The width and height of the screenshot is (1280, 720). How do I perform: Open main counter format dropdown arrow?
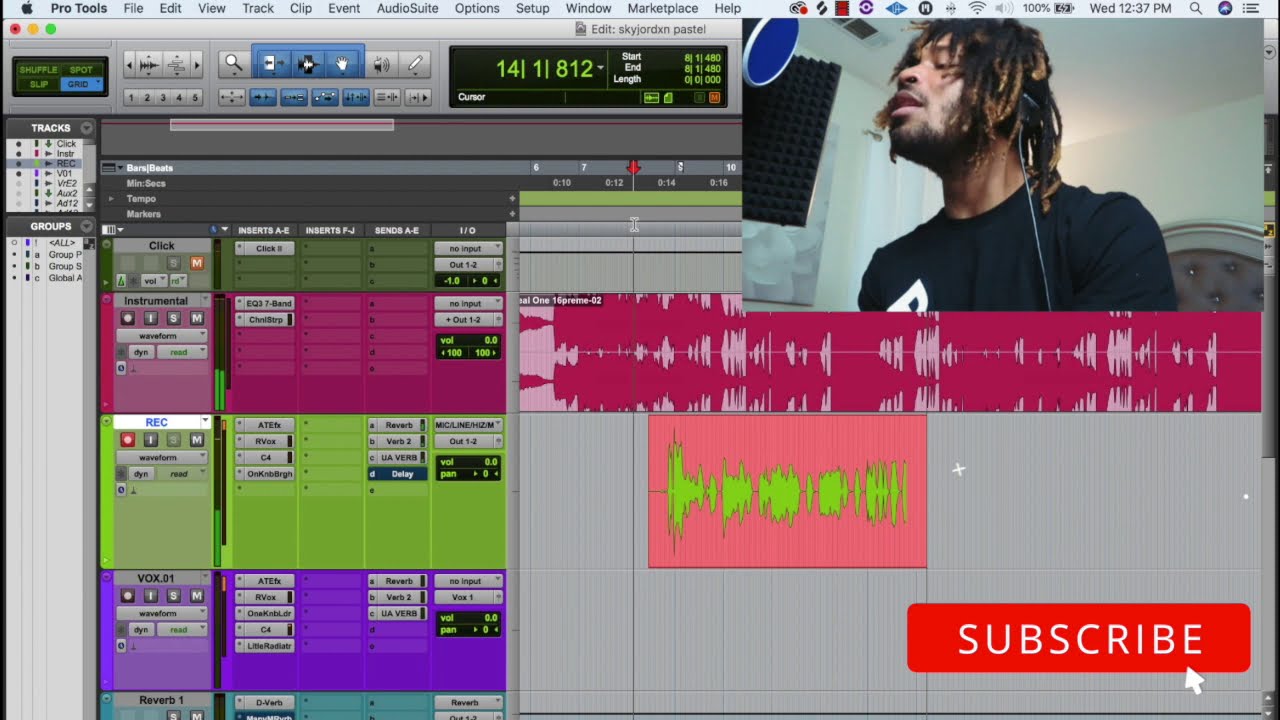[600, 69]
